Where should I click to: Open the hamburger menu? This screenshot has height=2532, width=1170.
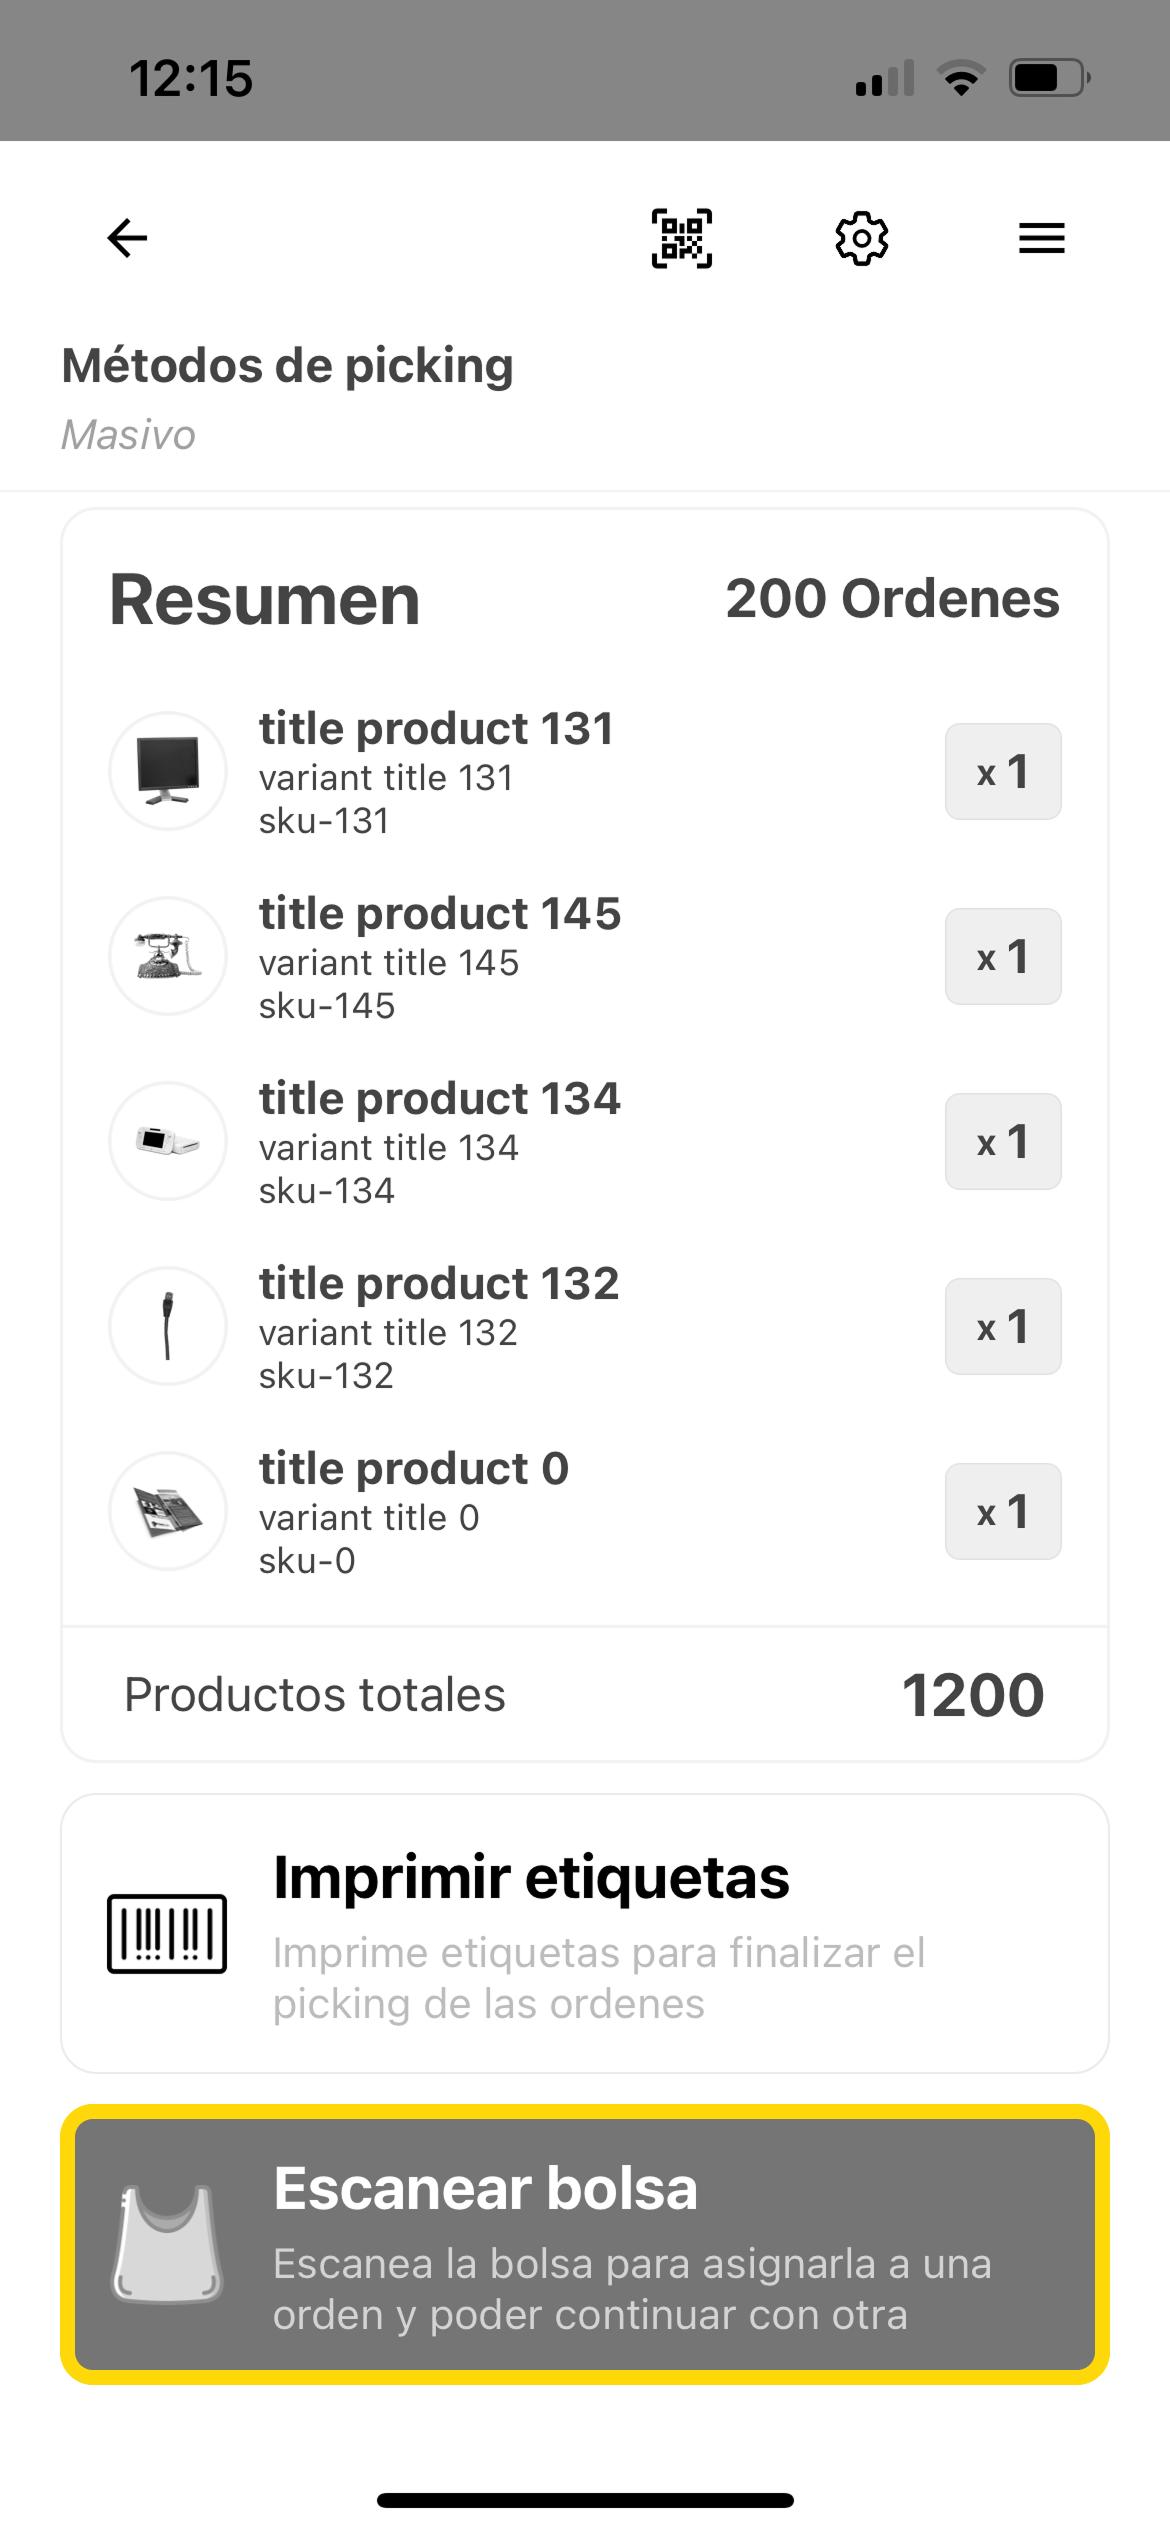[x=1041, y=238]
